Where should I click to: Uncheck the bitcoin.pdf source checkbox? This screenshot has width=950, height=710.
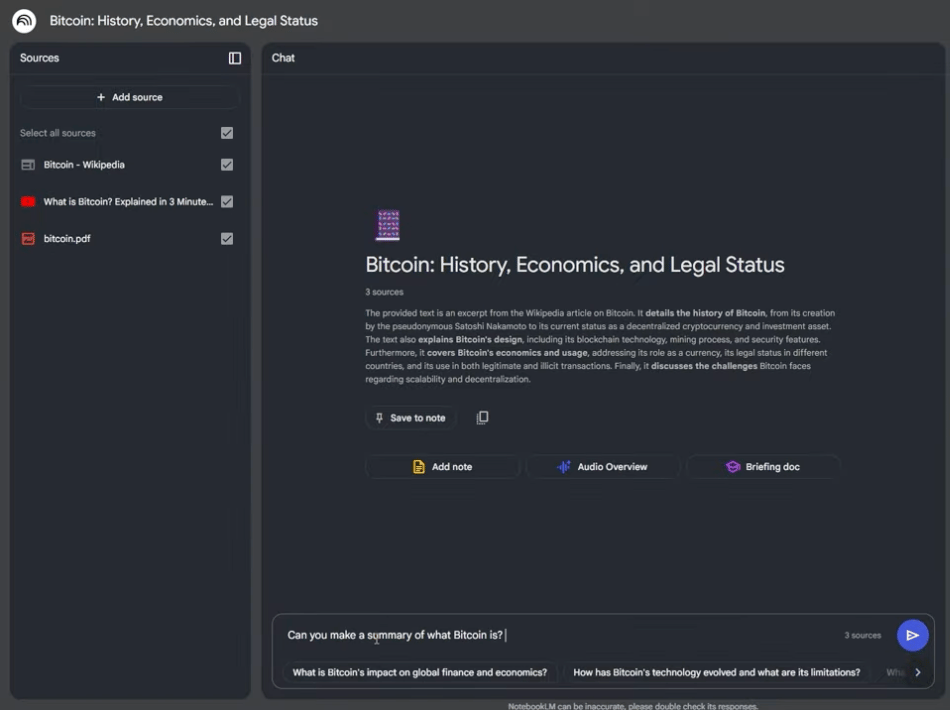(227, 239)
